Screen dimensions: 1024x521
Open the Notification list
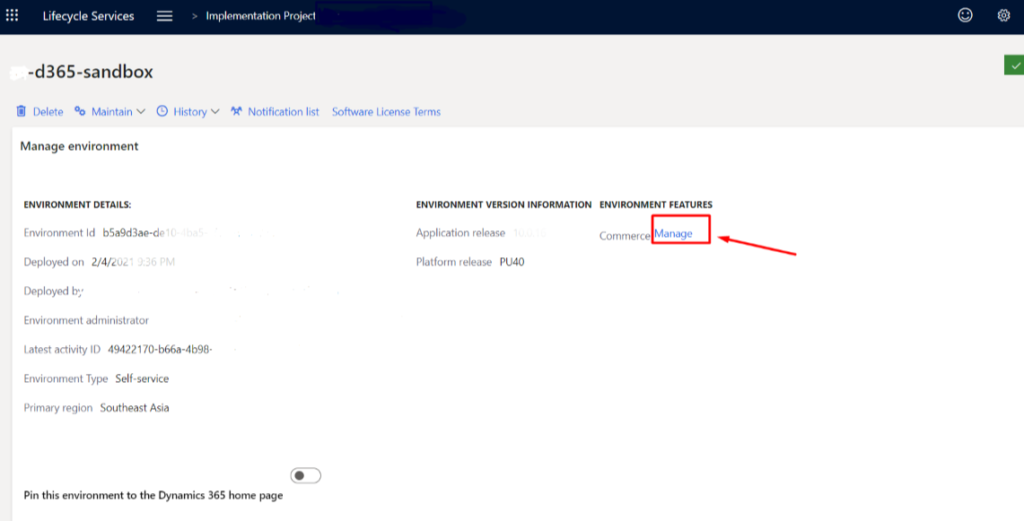283,112
